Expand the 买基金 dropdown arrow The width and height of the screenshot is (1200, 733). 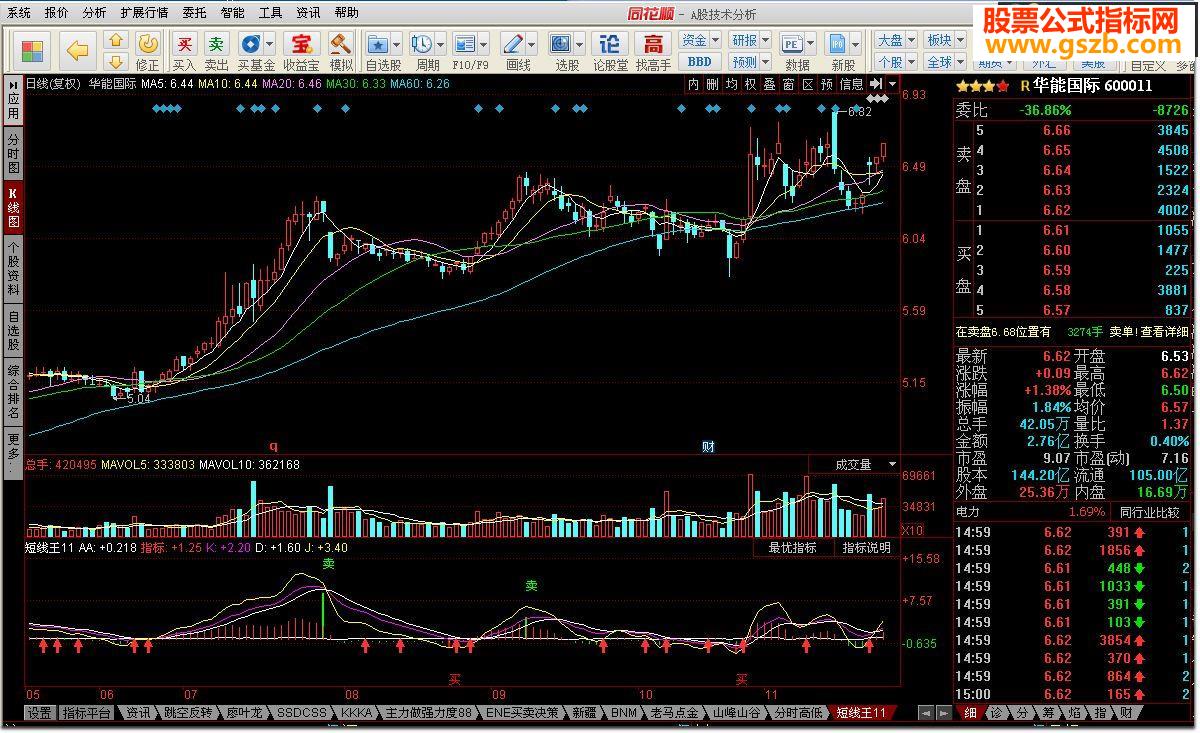point(270,45)
